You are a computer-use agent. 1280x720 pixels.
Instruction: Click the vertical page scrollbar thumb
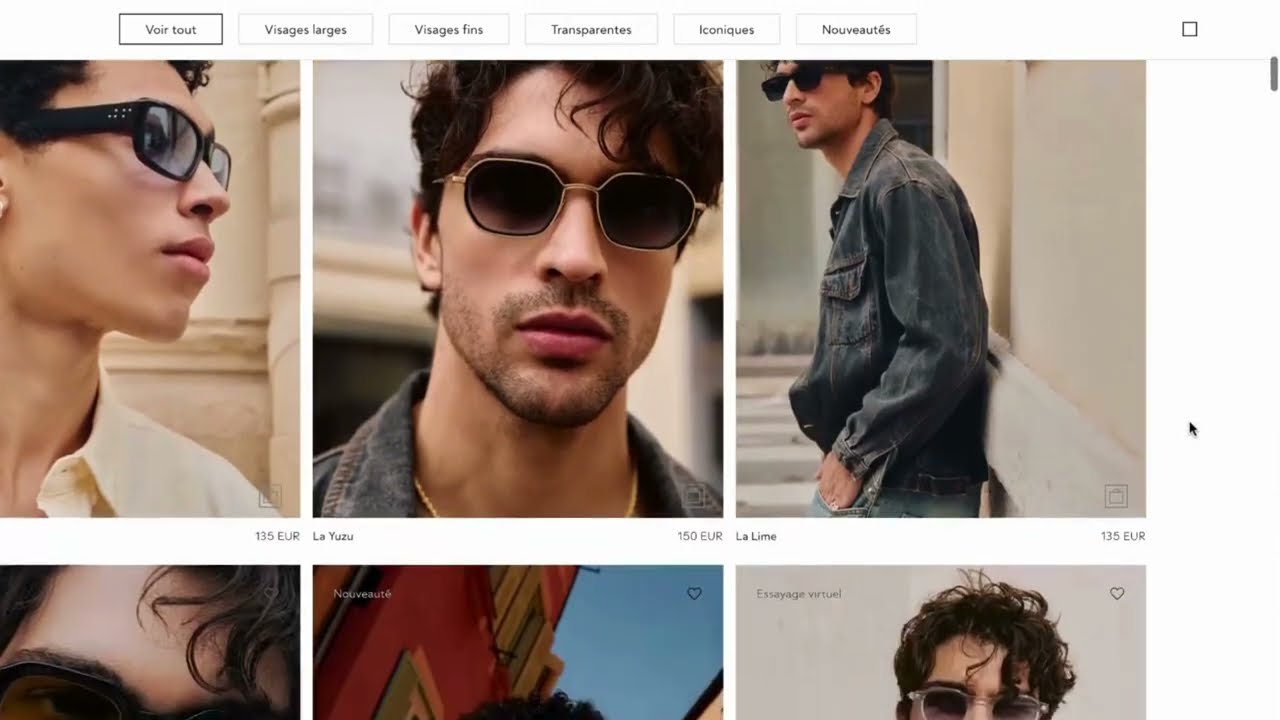[1274, 74]
